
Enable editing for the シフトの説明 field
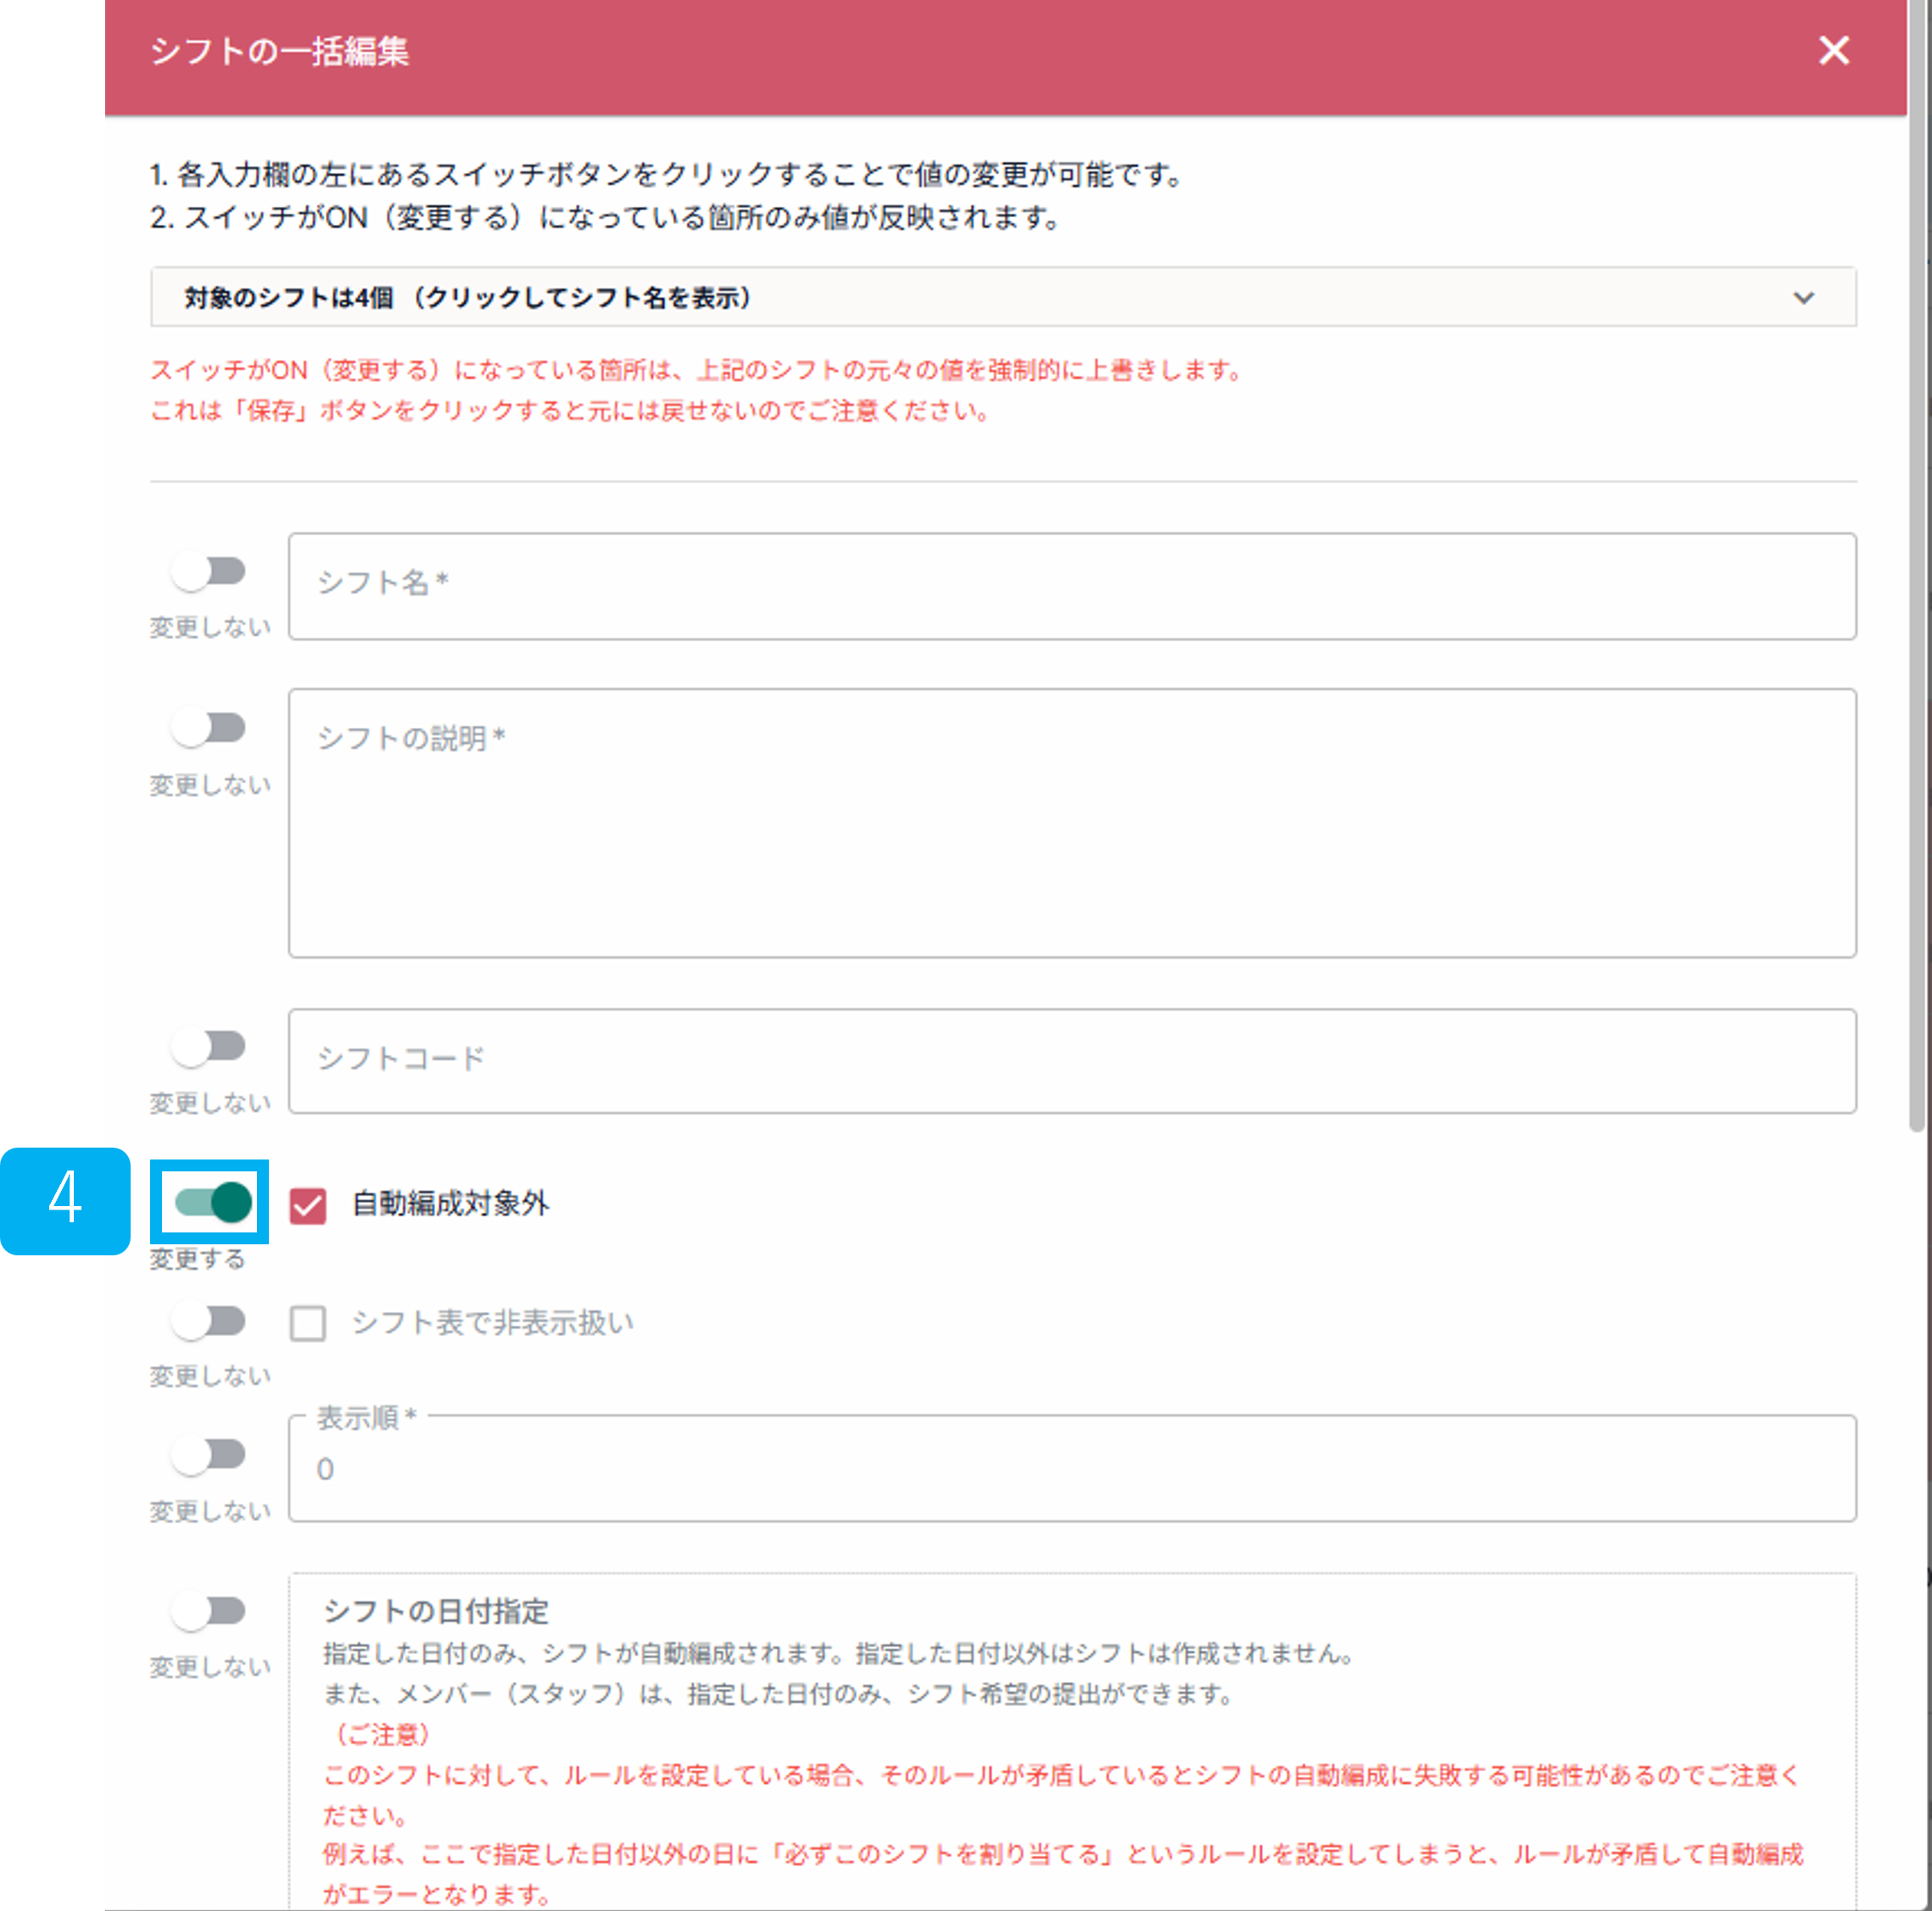click(x=209, y=728)
